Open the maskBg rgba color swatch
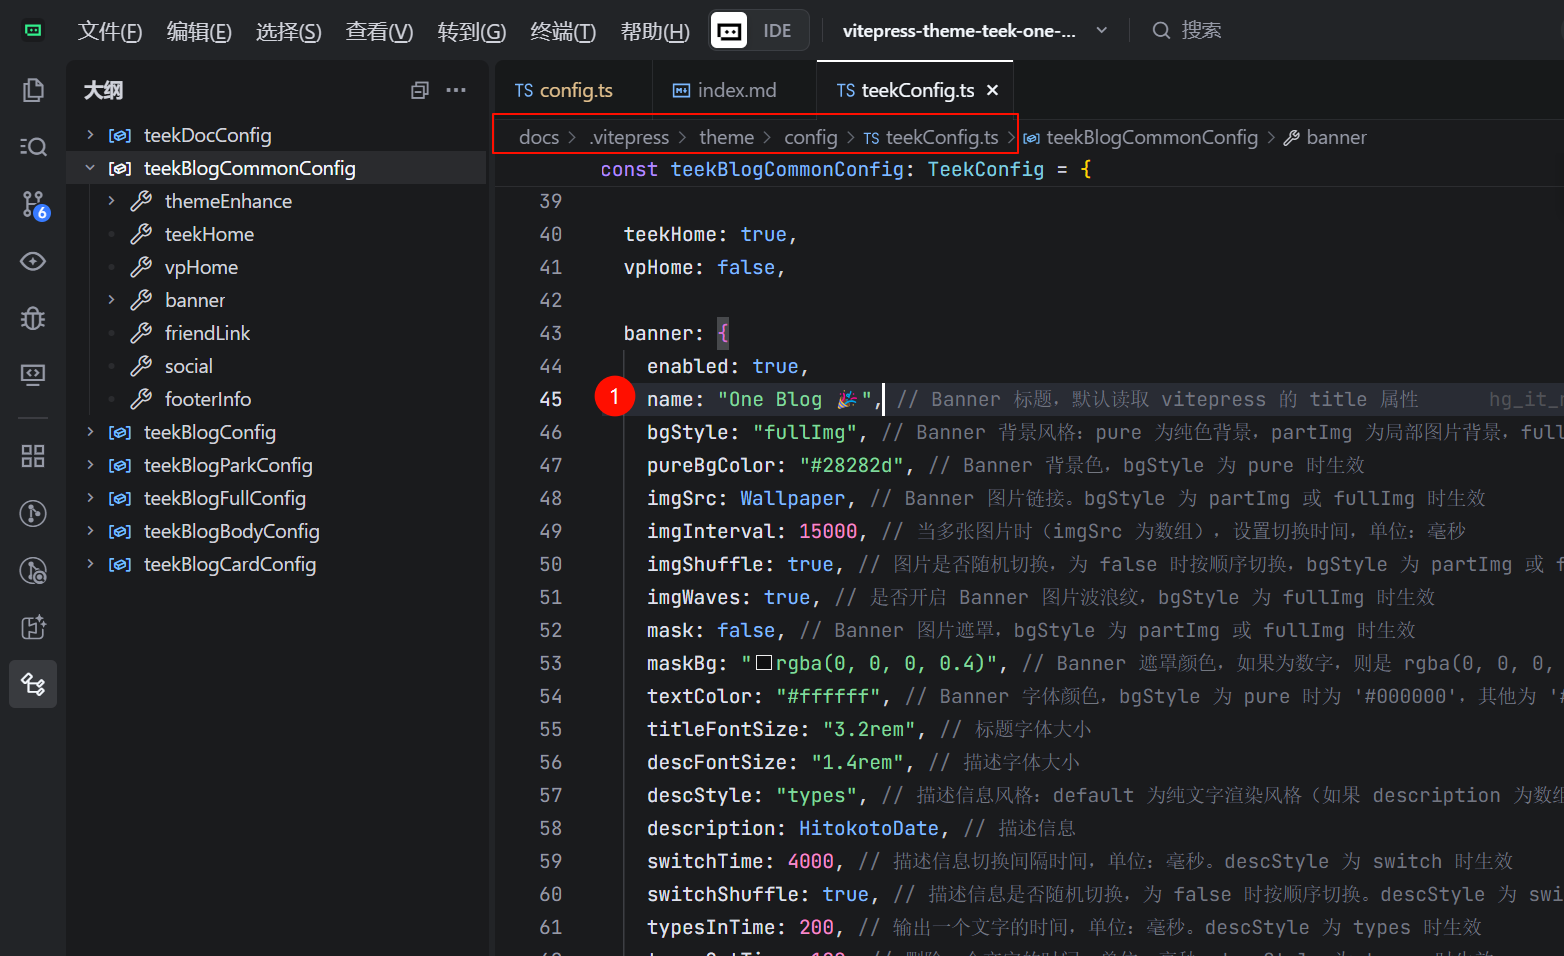Screen dimensions: 1564x956 764,662
